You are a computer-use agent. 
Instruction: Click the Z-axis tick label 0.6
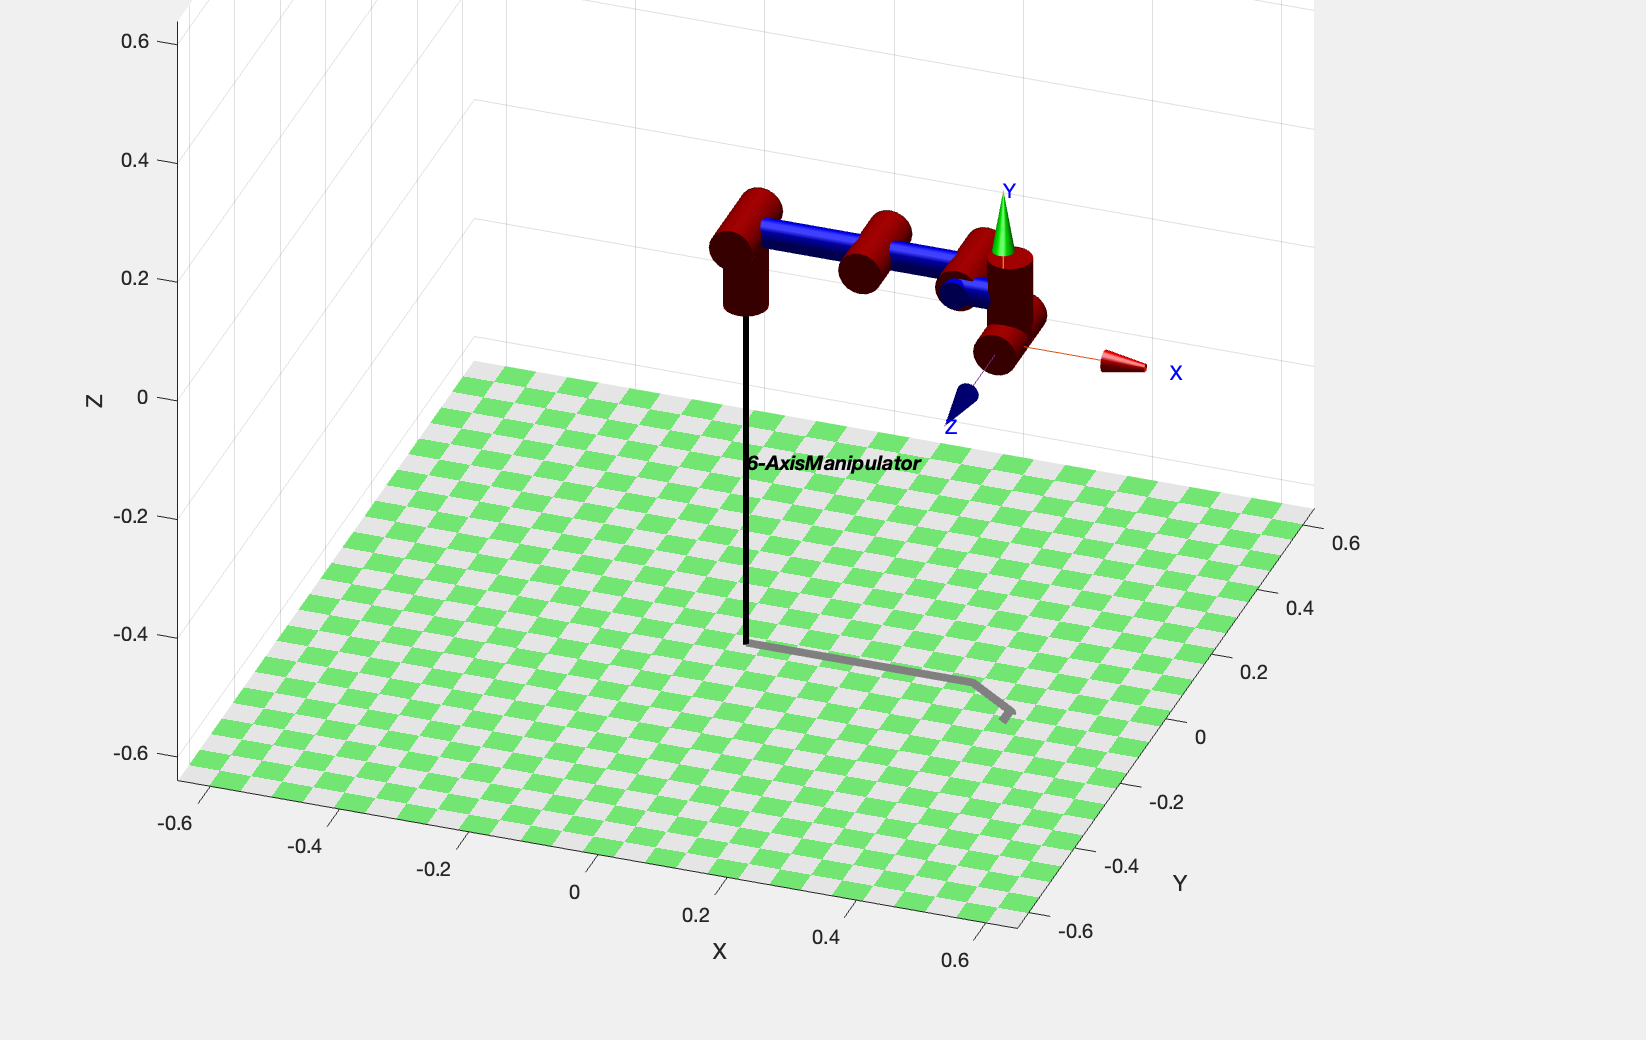[135, 42]
